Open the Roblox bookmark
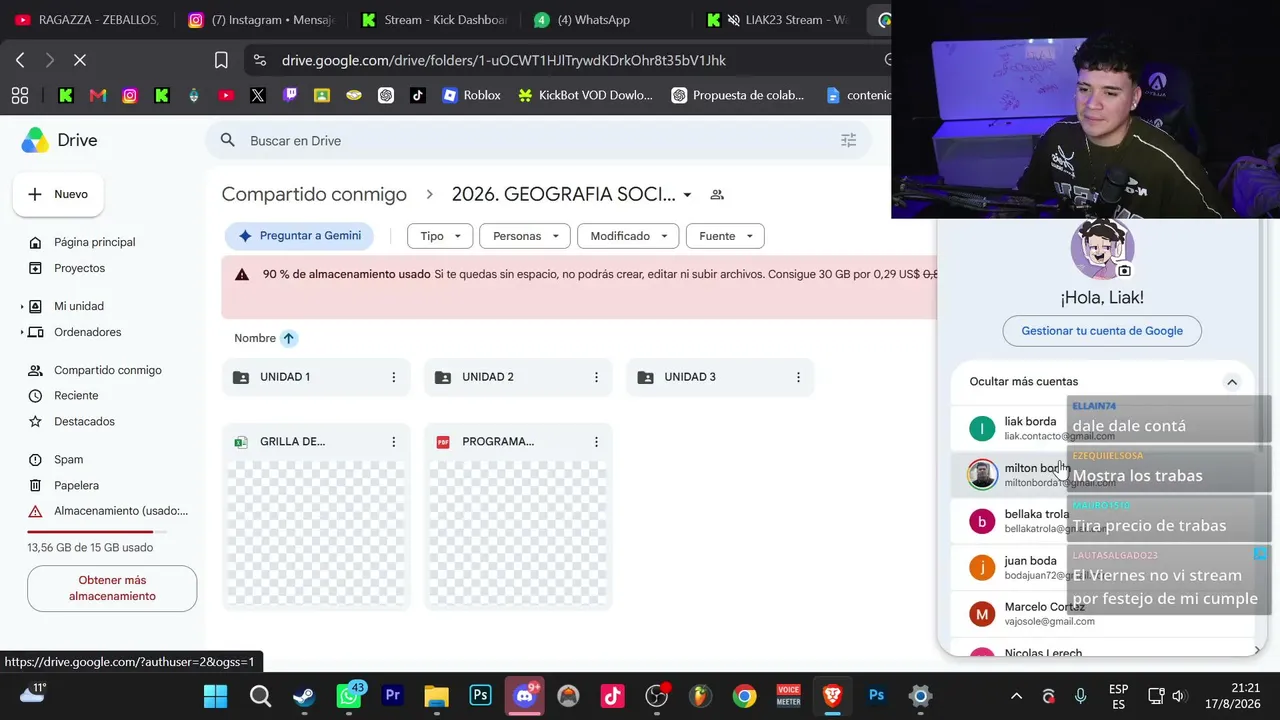This screenshot has height=720, width=1280. [x=471, y=95]
